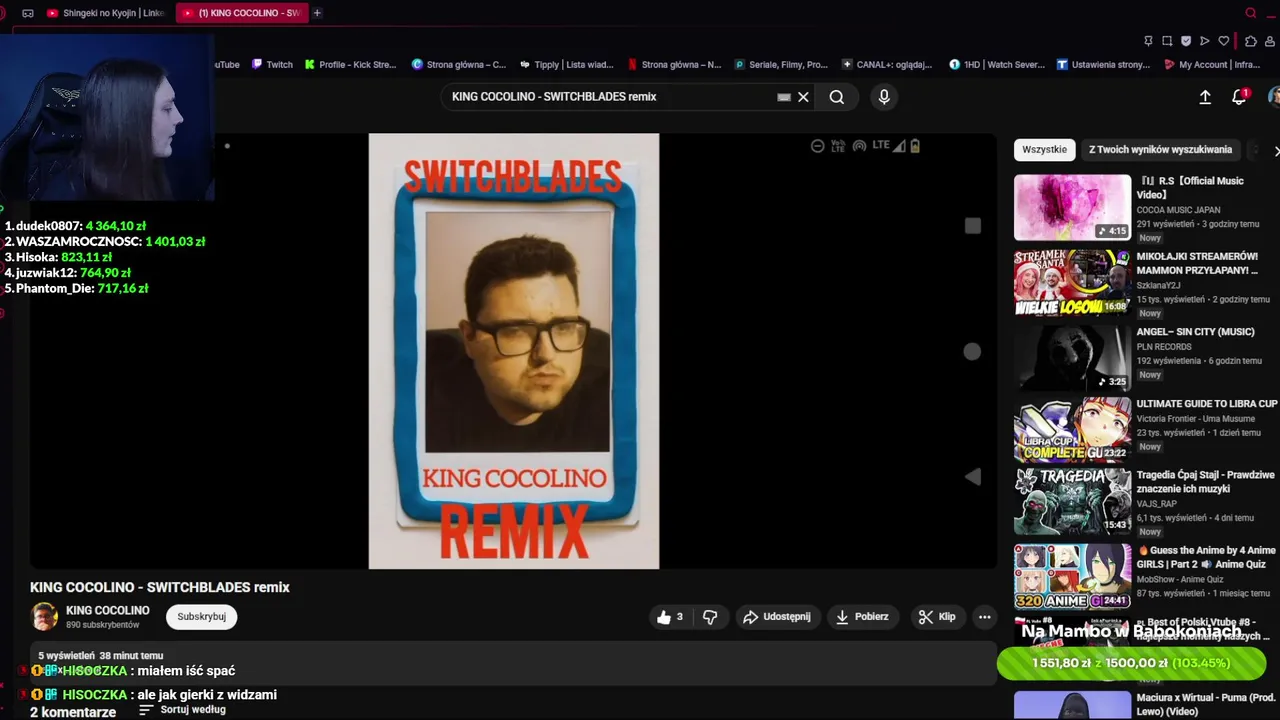Open the ANGEL– SIN CITY video thumbnail
Viewport: 1280px width, 720px height.
tap(1072, 357)
